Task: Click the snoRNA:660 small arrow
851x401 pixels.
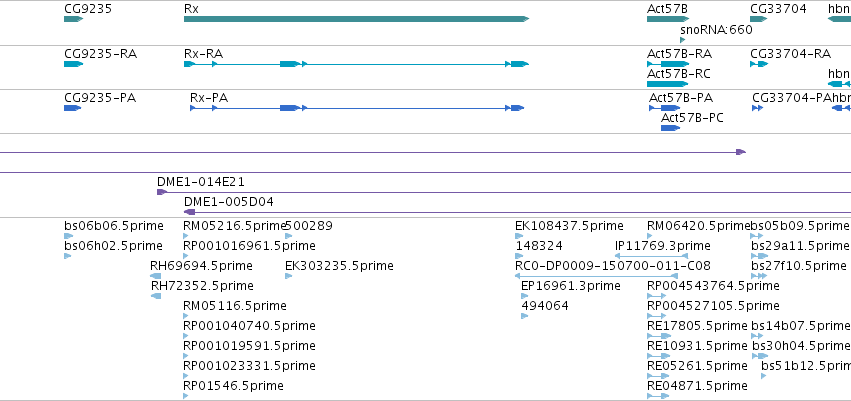Action: [683, 40]
